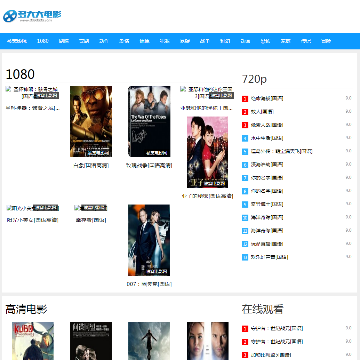Click rank 2 badge in 在线观看 list
Viewport: 360px width, 360px height.
tap(245, 342)
